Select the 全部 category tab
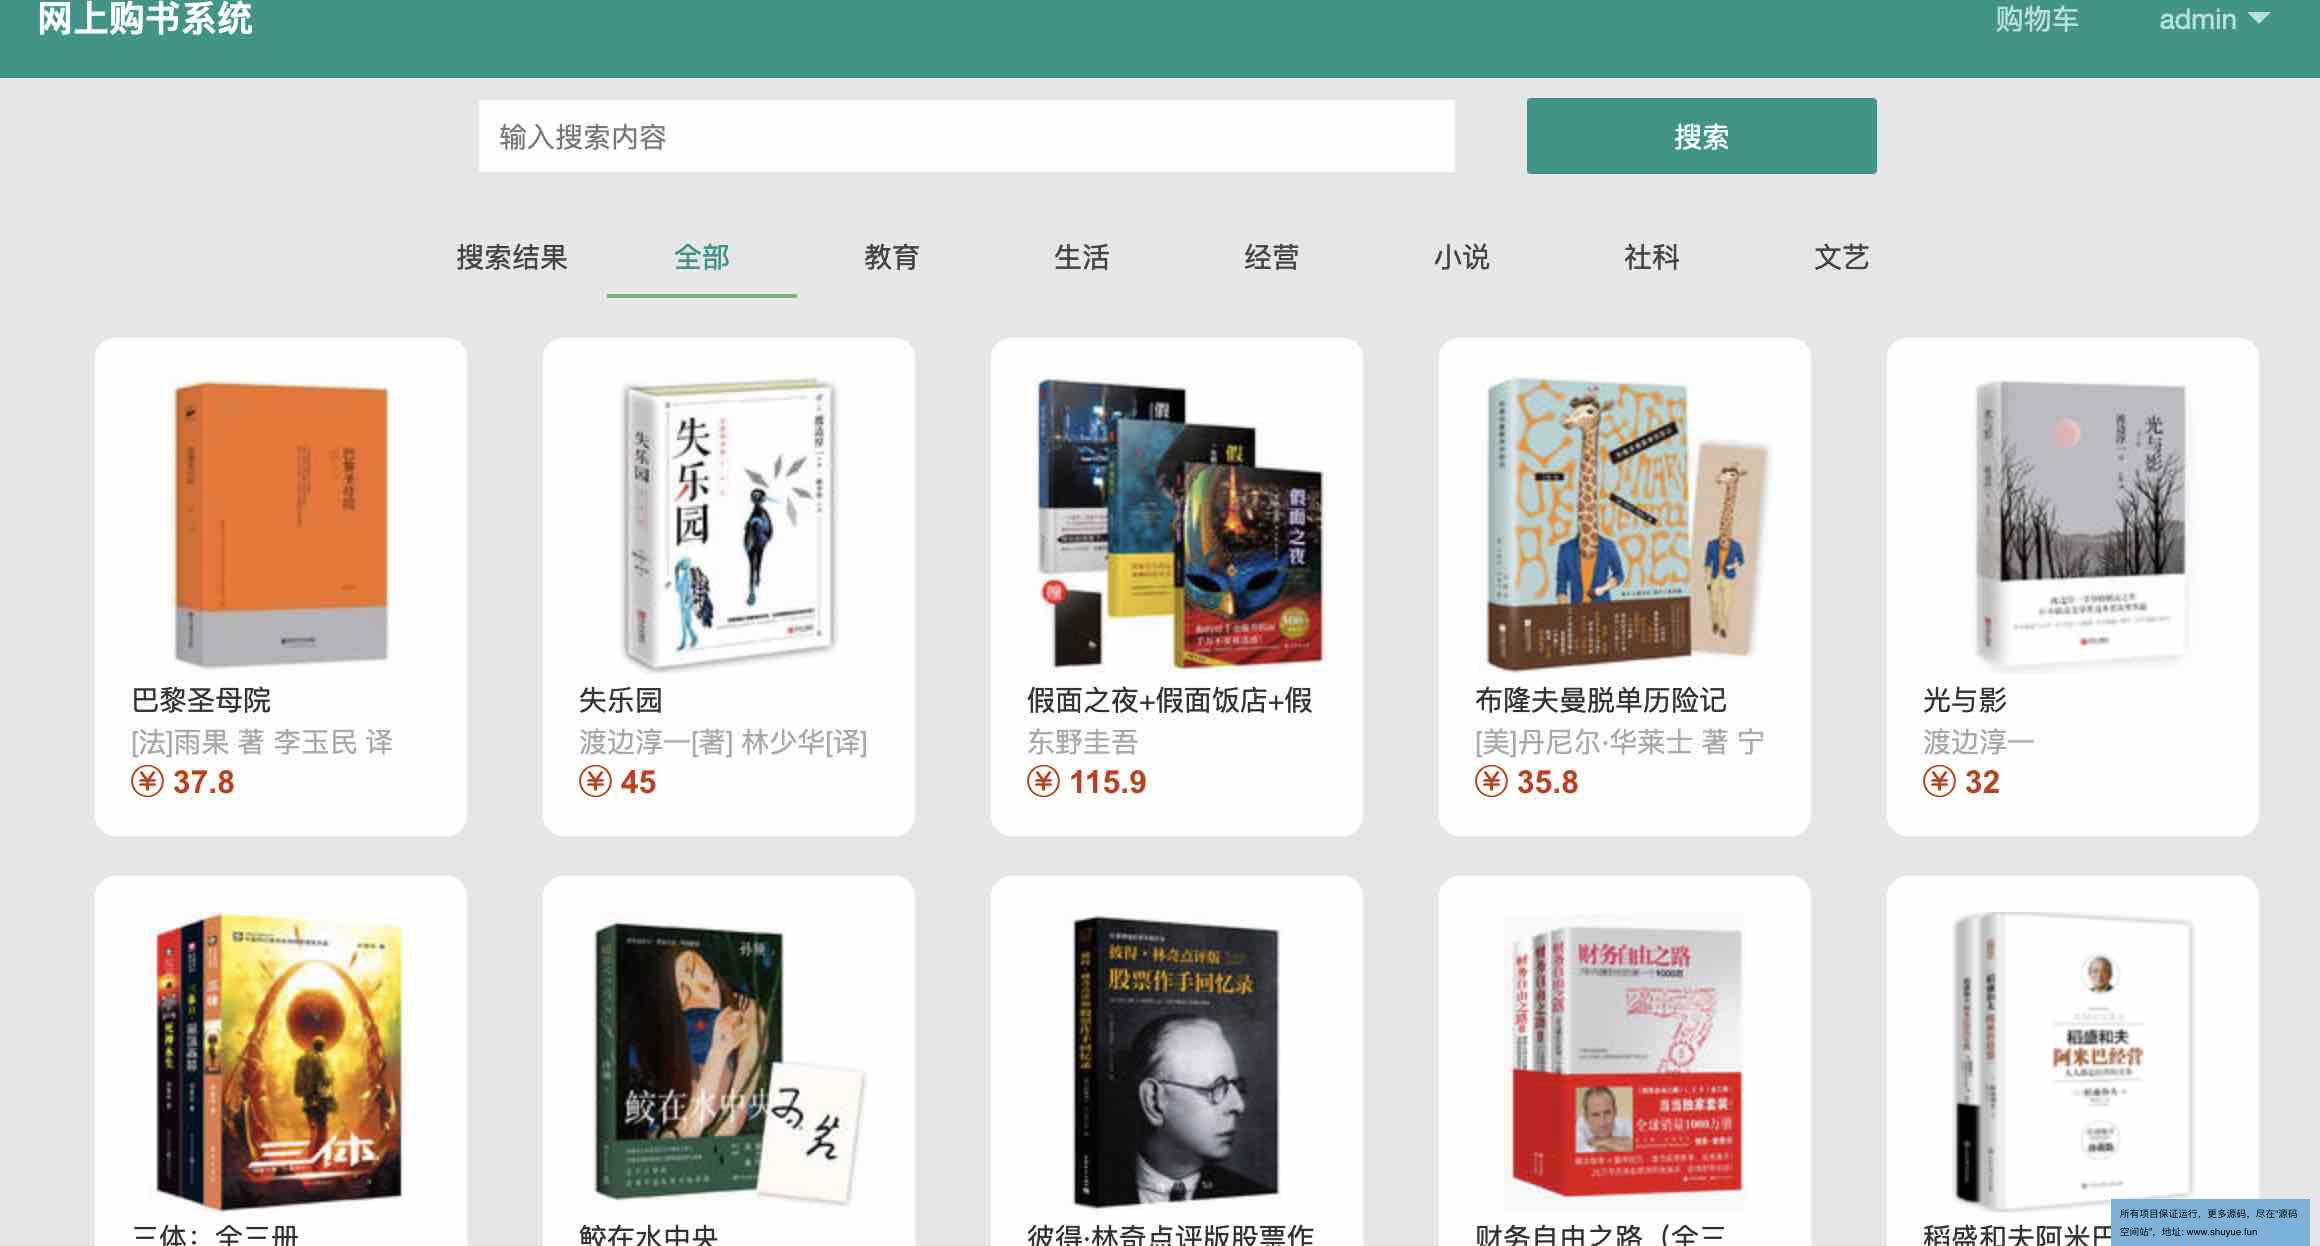 pyautogui.click(x=702, y=257)
